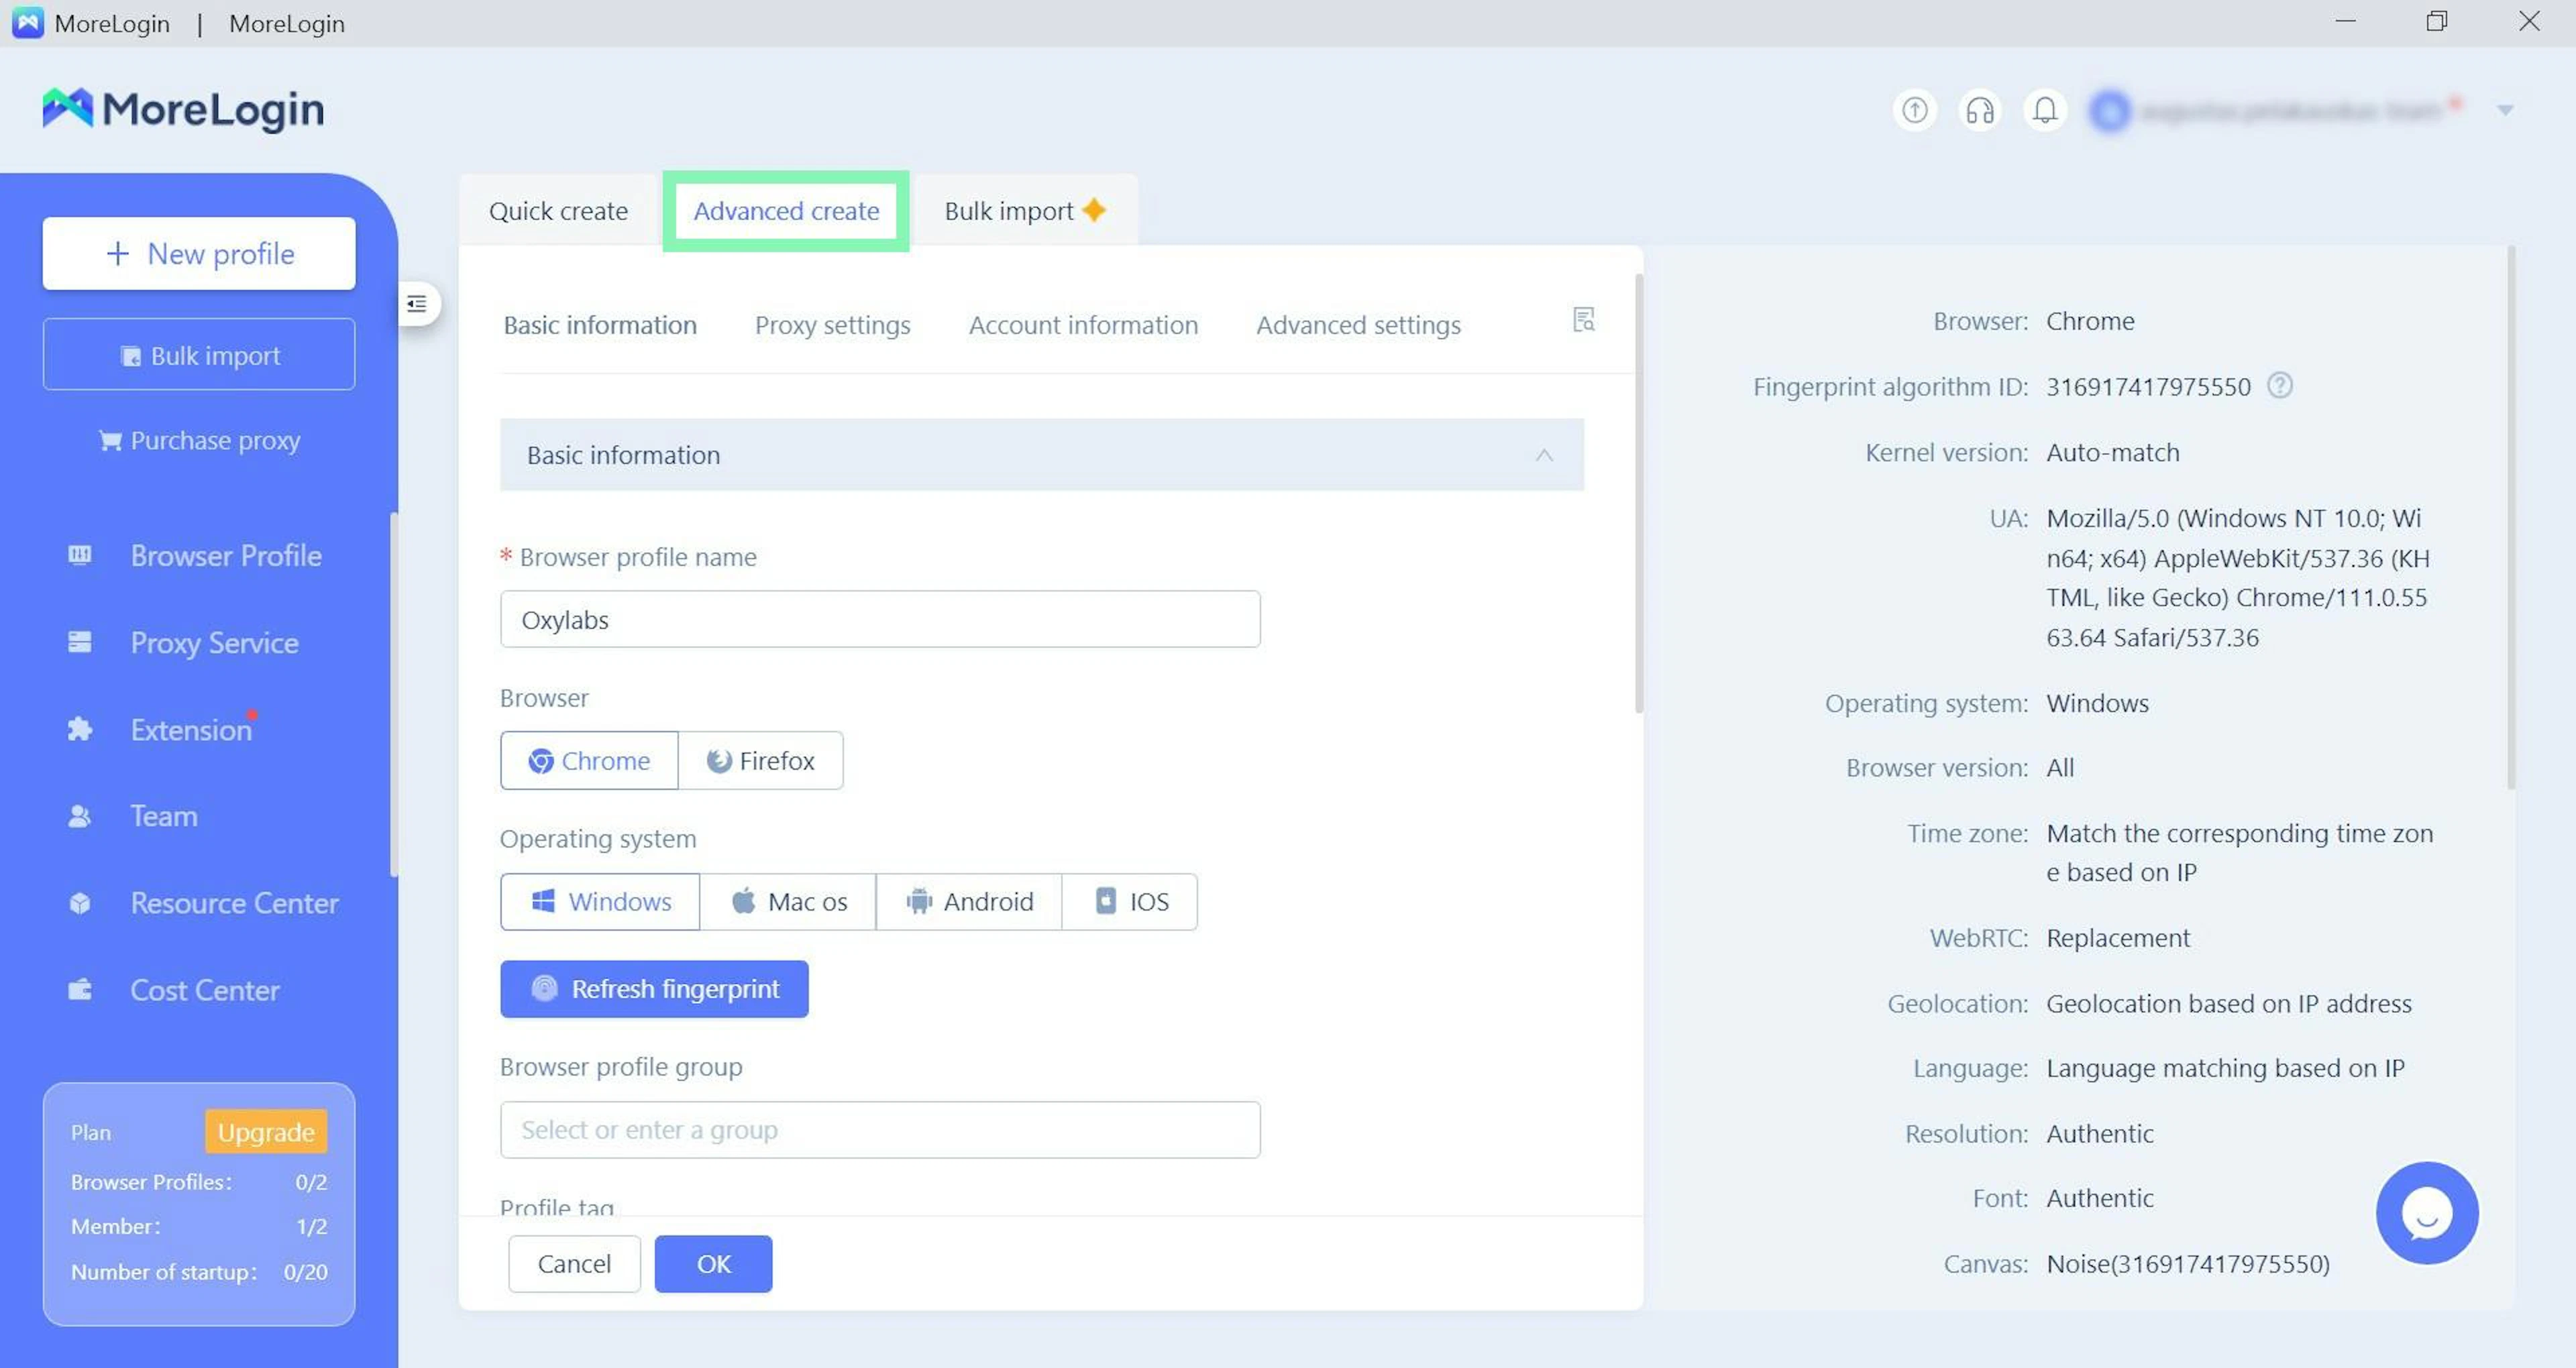Go to Proxy Service section

tap(214, 643)
